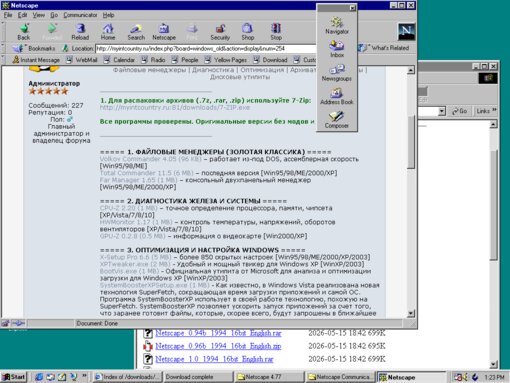Open the component bar's title bar dropdown button
510x383 pixels.
click(x=352, y=8)
